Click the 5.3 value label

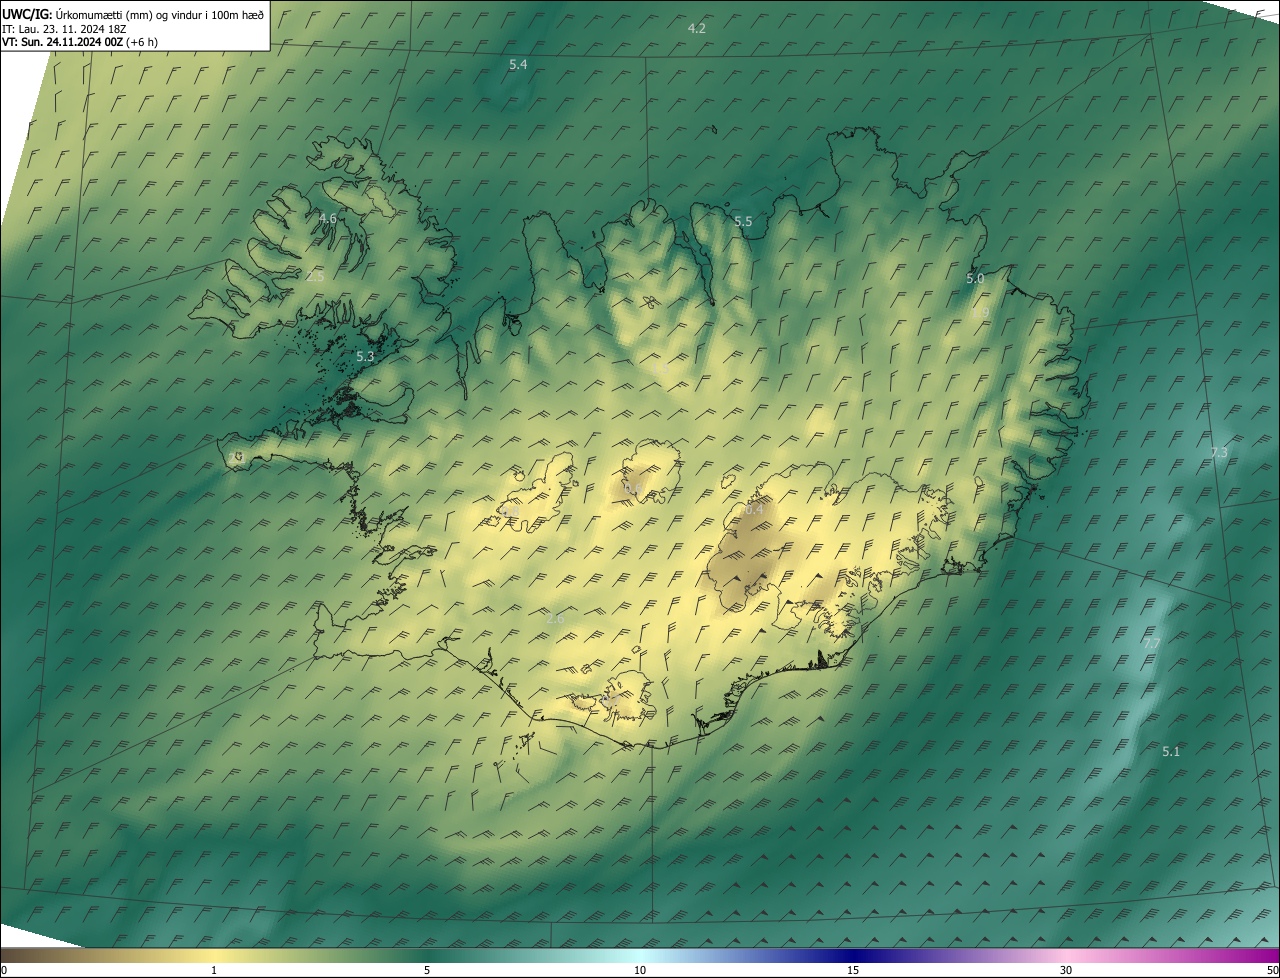pos(365,356)
